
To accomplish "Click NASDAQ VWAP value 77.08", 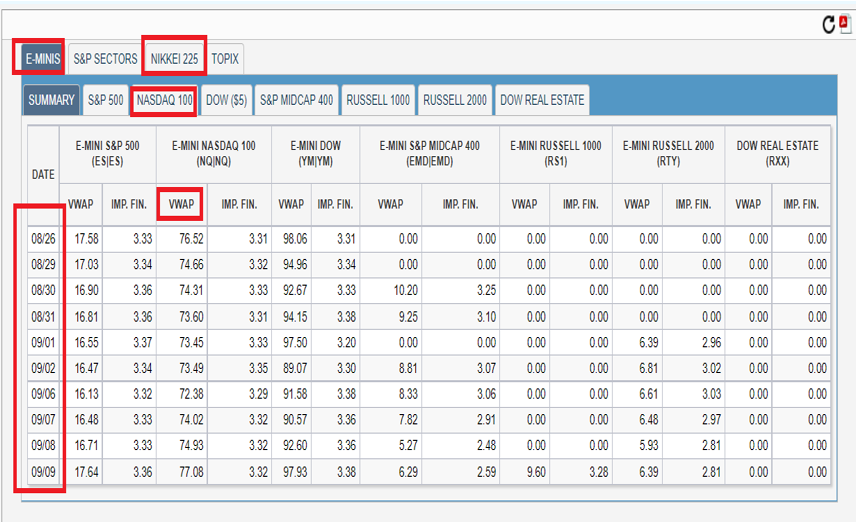I will pos(191,472).
